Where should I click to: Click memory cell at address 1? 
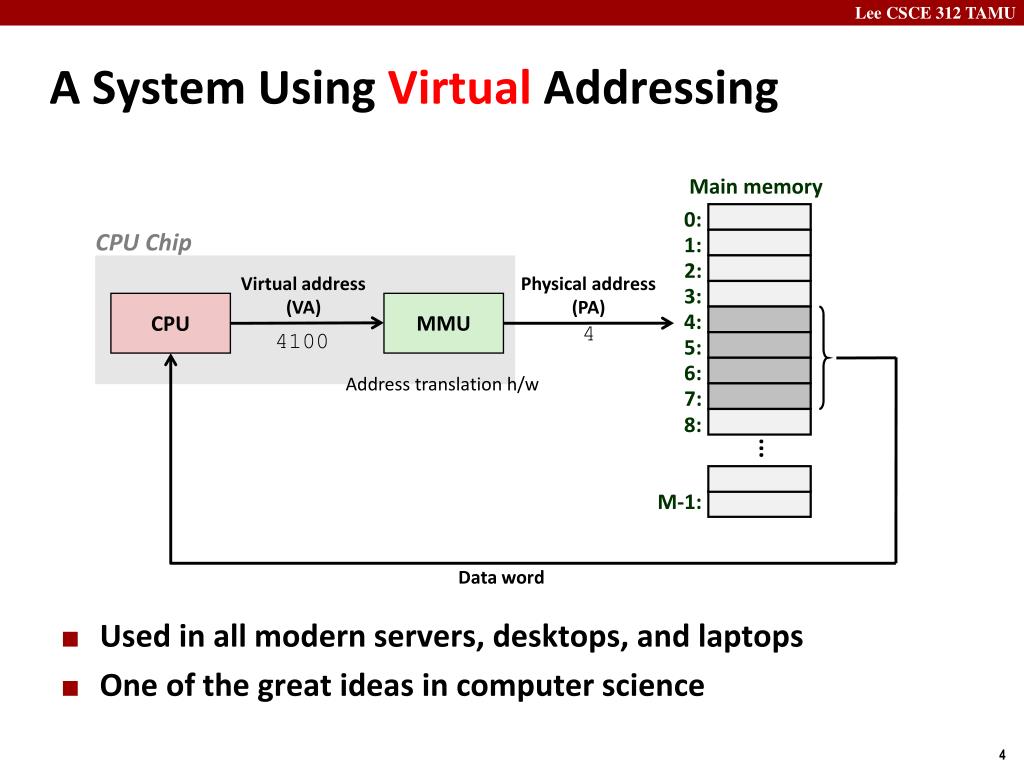[x=760, y=242]
